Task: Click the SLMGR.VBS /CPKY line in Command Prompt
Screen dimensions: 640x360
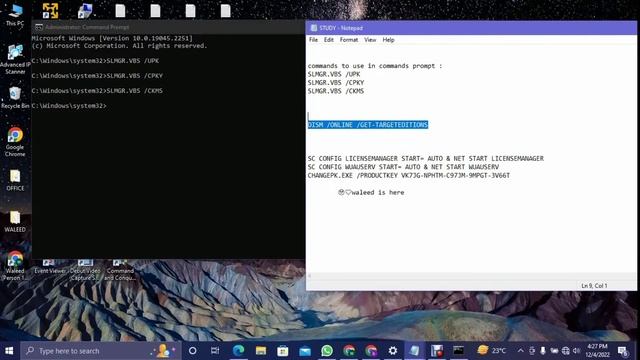Action: [97, 76]
